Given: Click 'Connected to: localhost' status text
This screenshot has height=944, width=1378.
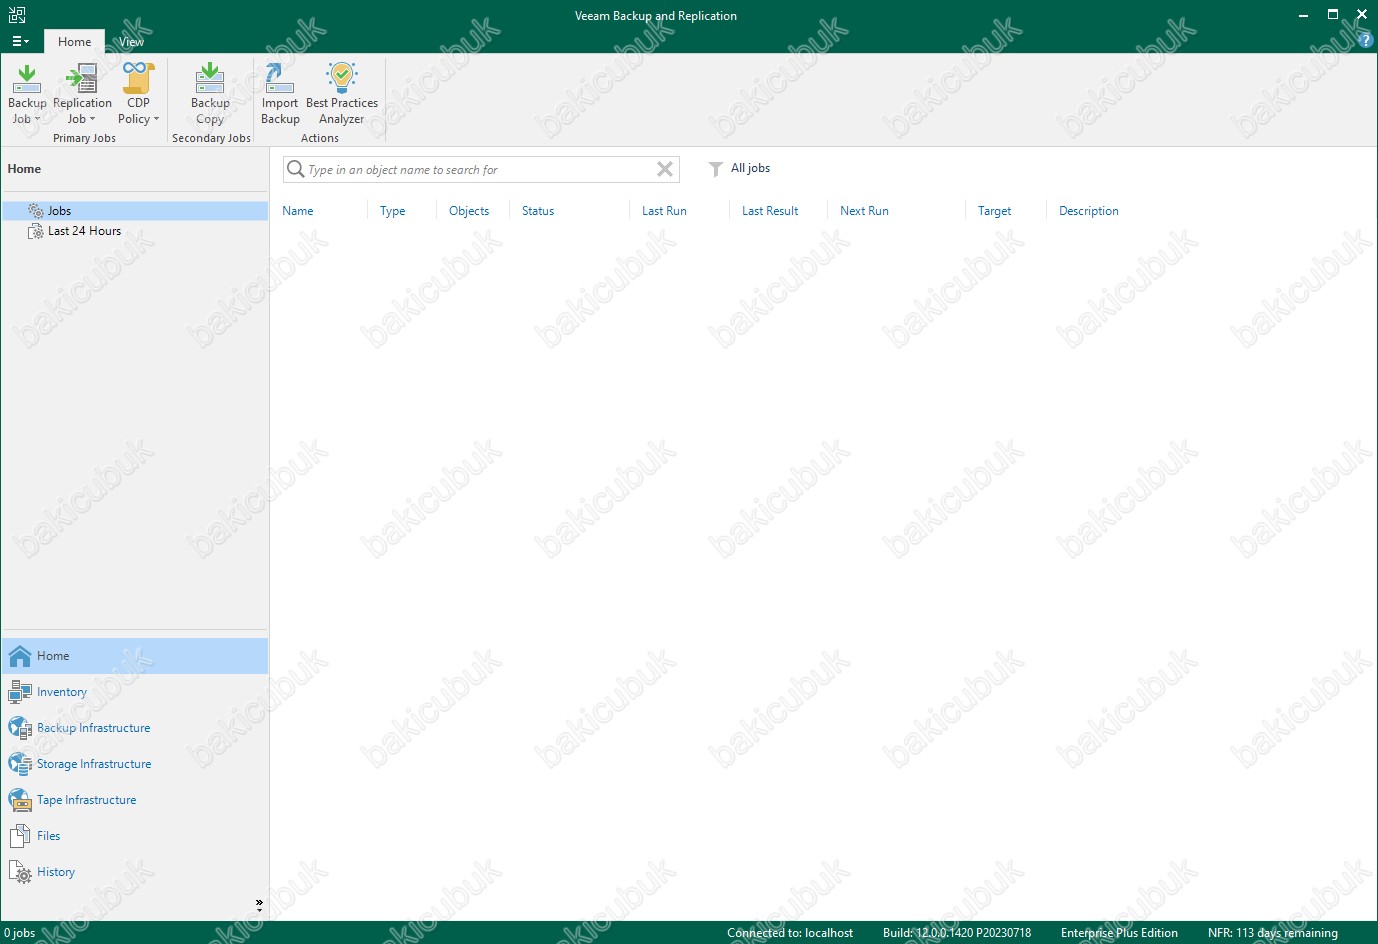Looking at the screenshot, I should [790, 933].
